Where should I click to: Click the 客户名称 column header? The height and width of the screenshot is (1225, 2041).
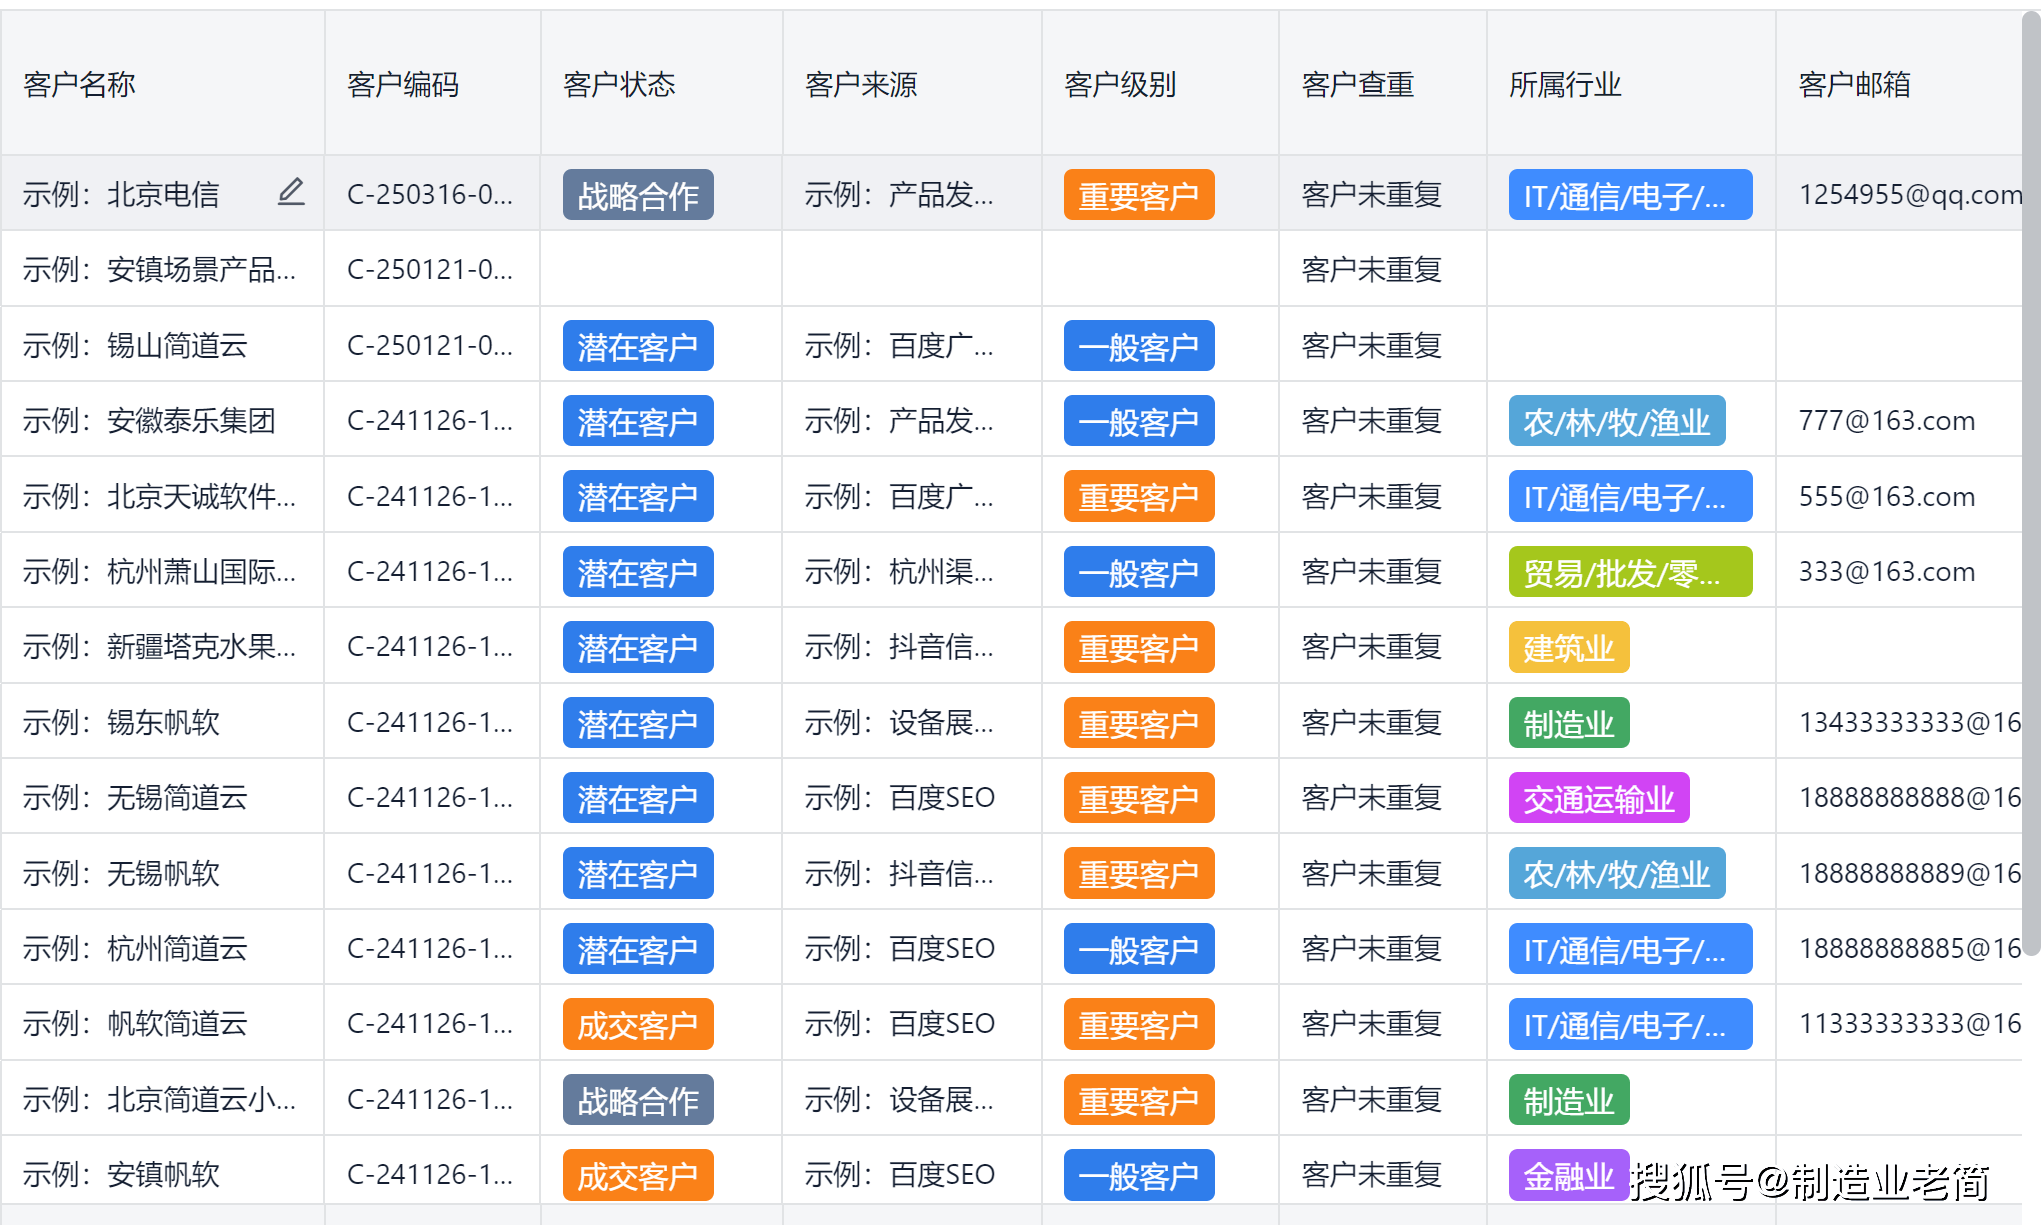[x=78, y=85]
